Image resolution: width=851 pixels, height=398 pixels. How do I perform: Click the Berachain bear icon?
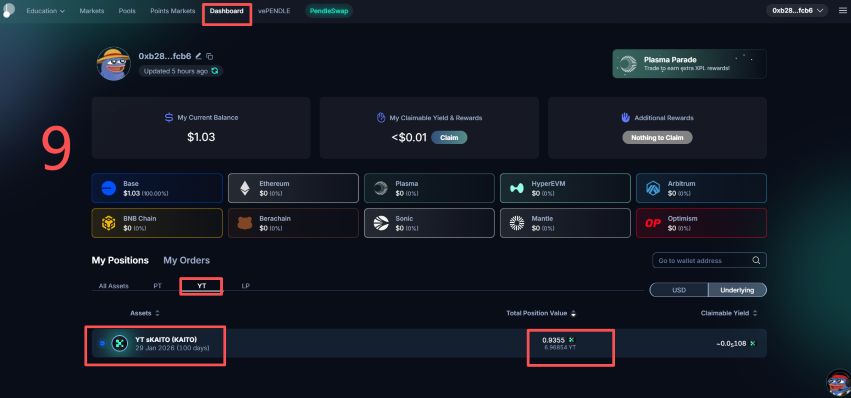[245, 223]
